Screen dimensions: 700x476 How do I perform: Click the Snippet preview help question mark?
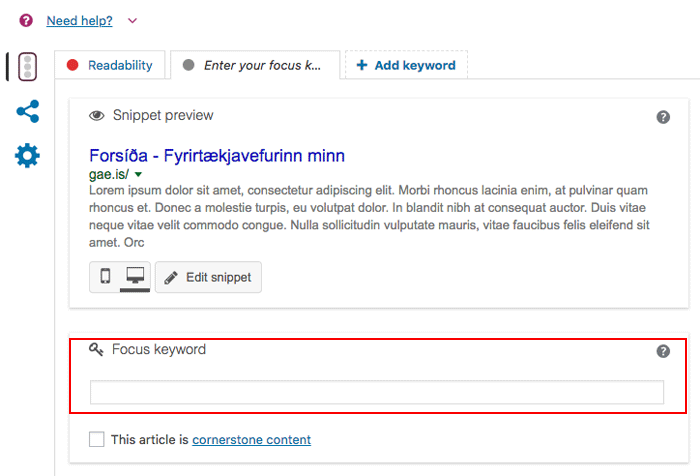(x=663, y=117)
